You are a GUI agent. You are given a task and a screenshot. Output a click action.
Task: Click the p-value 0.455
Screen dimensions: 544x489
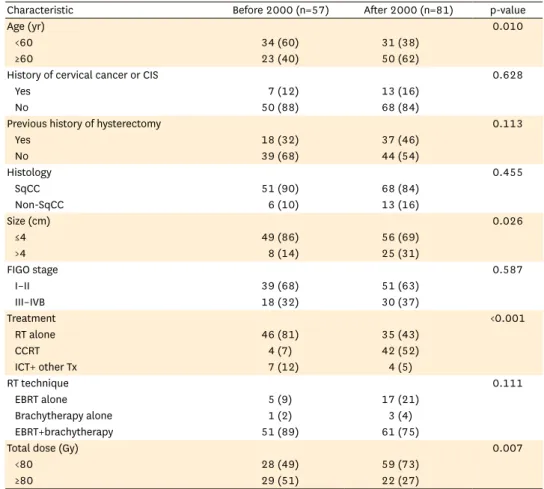[x=508, y=172]
